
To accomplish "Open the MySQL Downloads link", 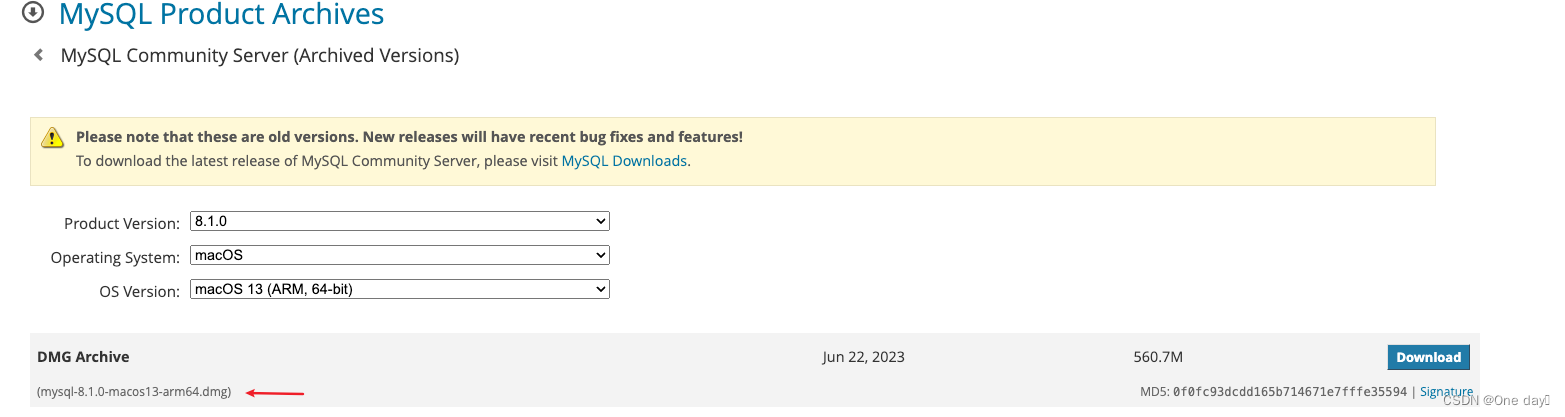I will tap(624, 160).
